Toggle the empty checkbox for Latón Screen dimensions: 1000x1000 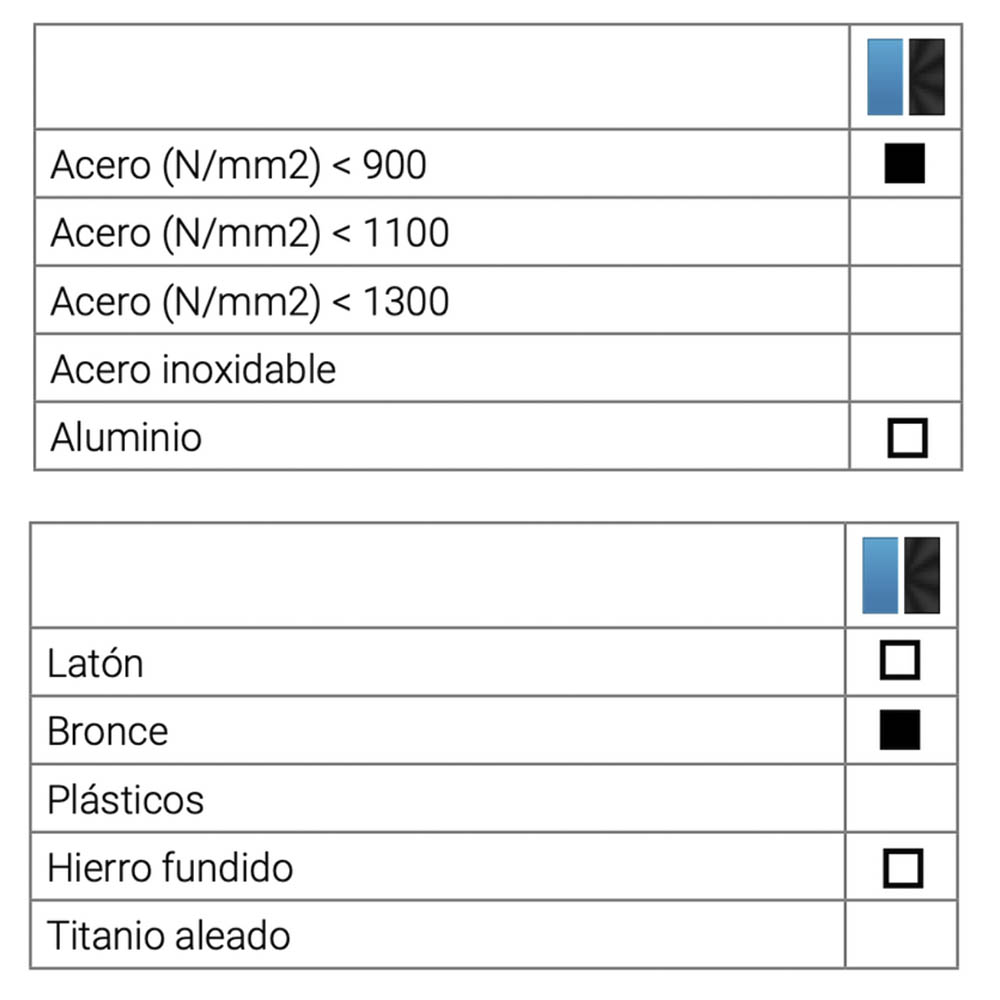click(x=900, y=661)
